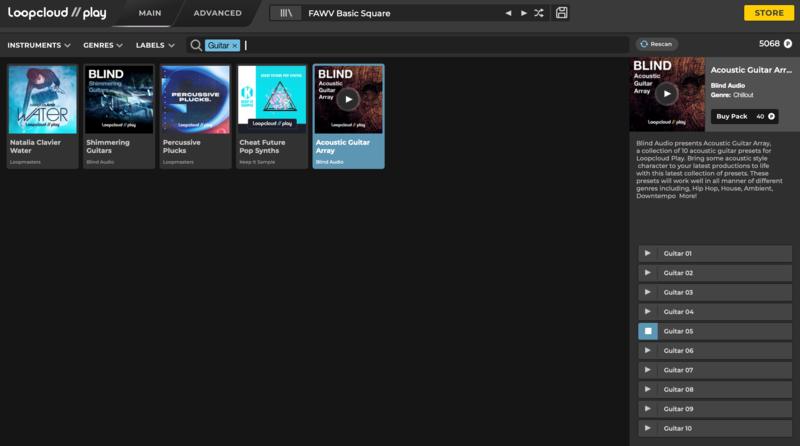Switch to the Advanced tab
Image resolution: width=800 pixels, height=446 pixels.
(217, 14)
